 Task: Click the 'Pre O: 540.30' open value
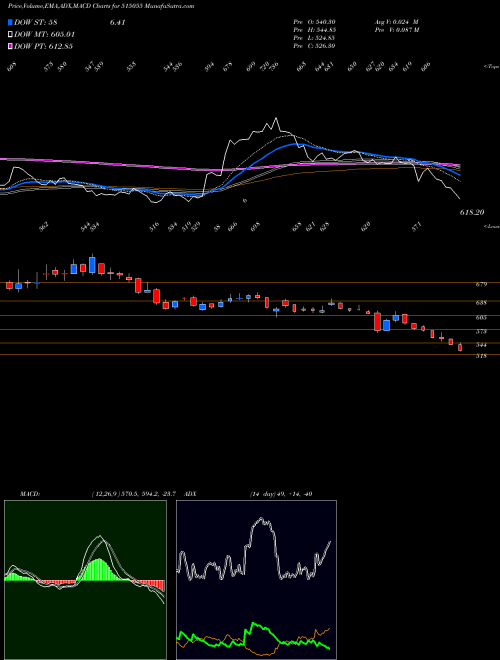coord(314,21)
